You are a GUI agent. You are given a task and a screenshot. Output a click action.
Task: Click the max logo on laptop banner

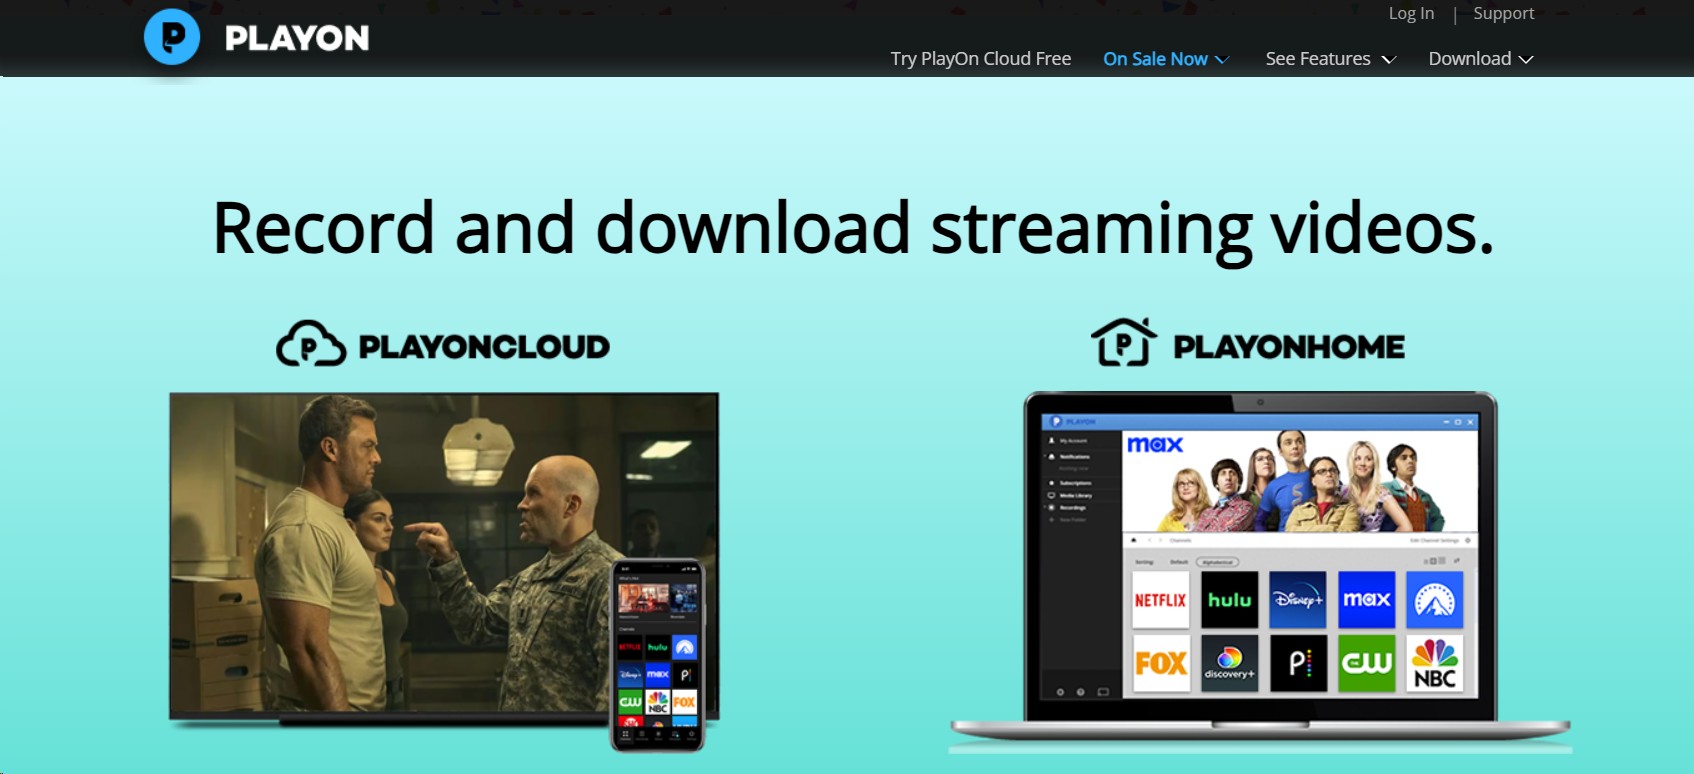coord(1155,444)
